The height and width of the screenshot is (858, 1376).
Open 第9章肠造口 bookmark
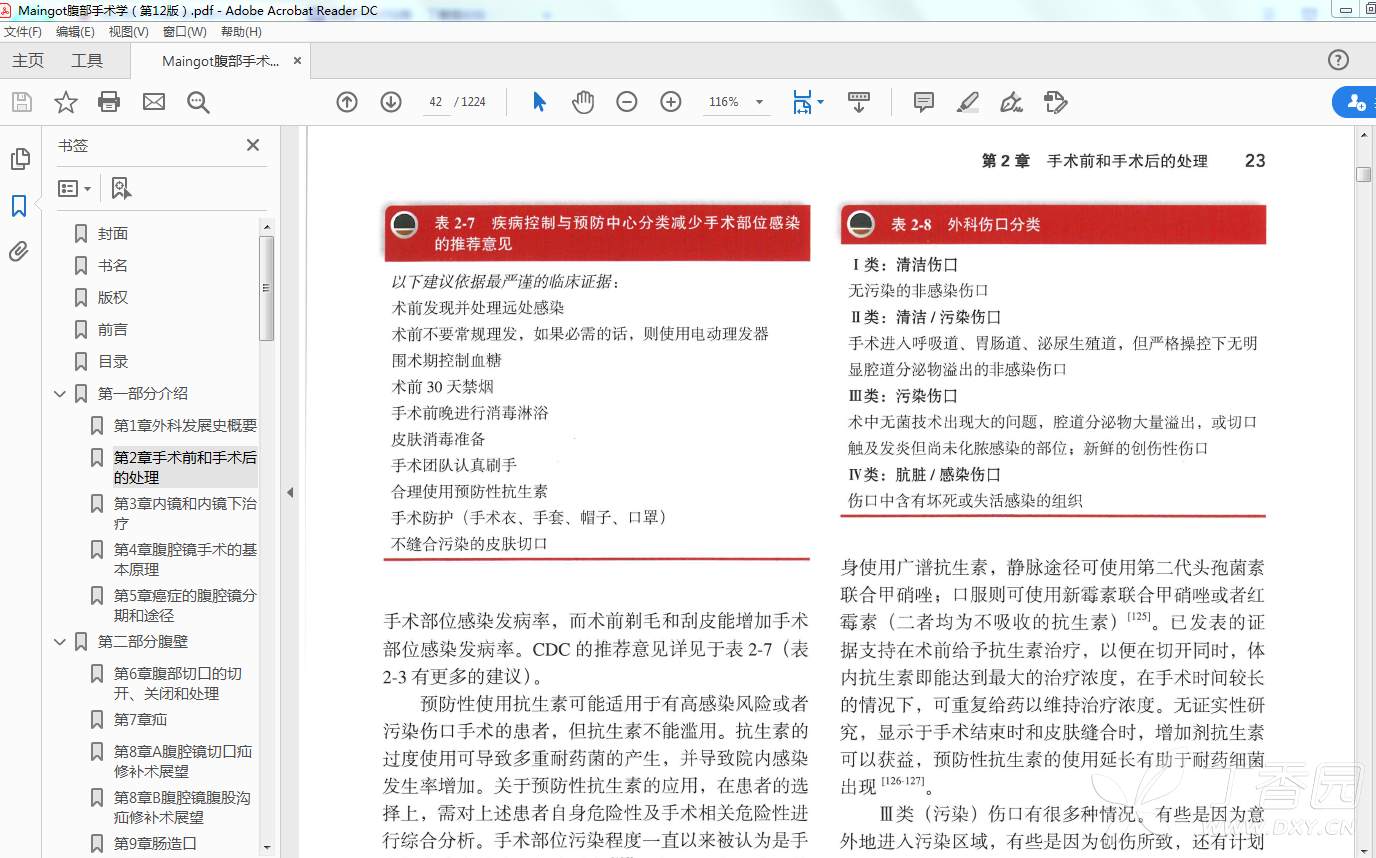155,844
